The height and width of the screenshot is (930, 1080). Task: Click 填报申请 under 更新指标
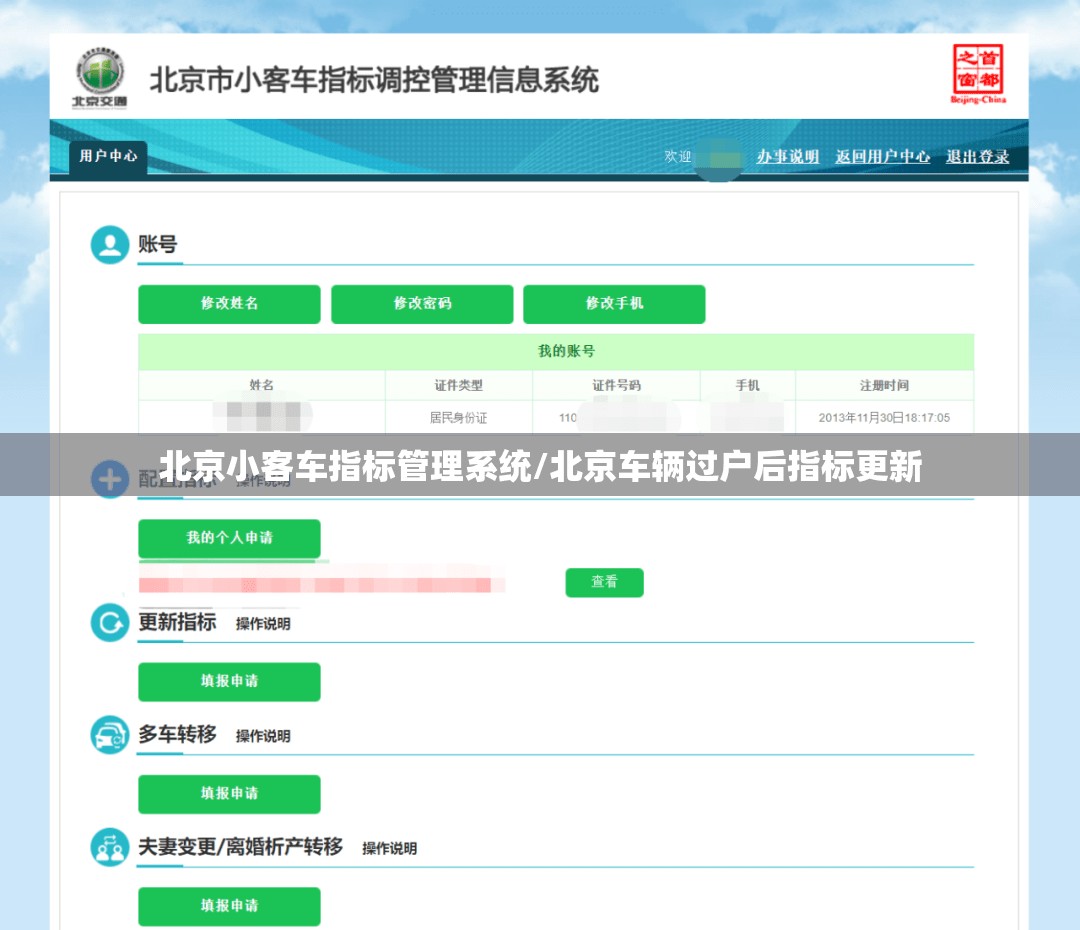[229, 681]
